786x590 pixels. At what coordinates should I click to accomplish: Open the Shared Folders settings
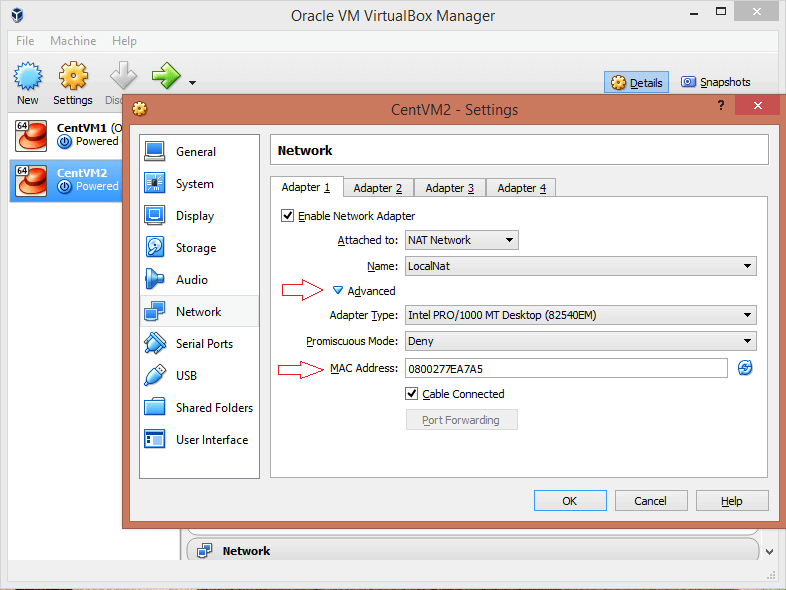point(213,408)
